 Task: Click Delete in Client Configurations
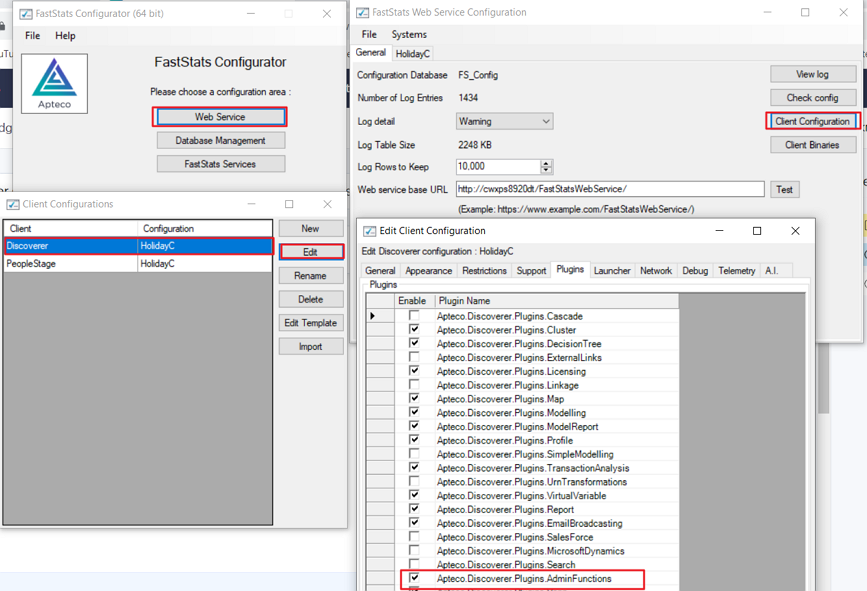311,299
